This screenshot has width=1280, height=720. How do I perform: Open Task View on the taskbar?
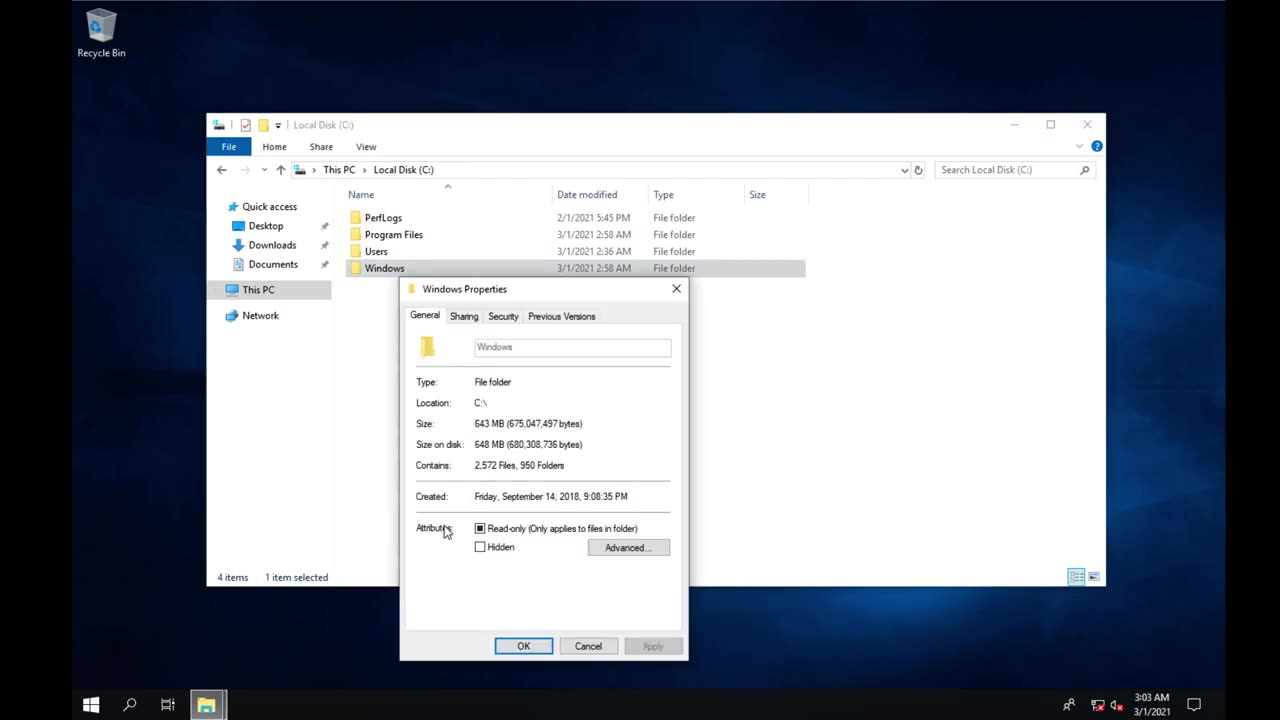pyautogui.click(x=168, y=705)
